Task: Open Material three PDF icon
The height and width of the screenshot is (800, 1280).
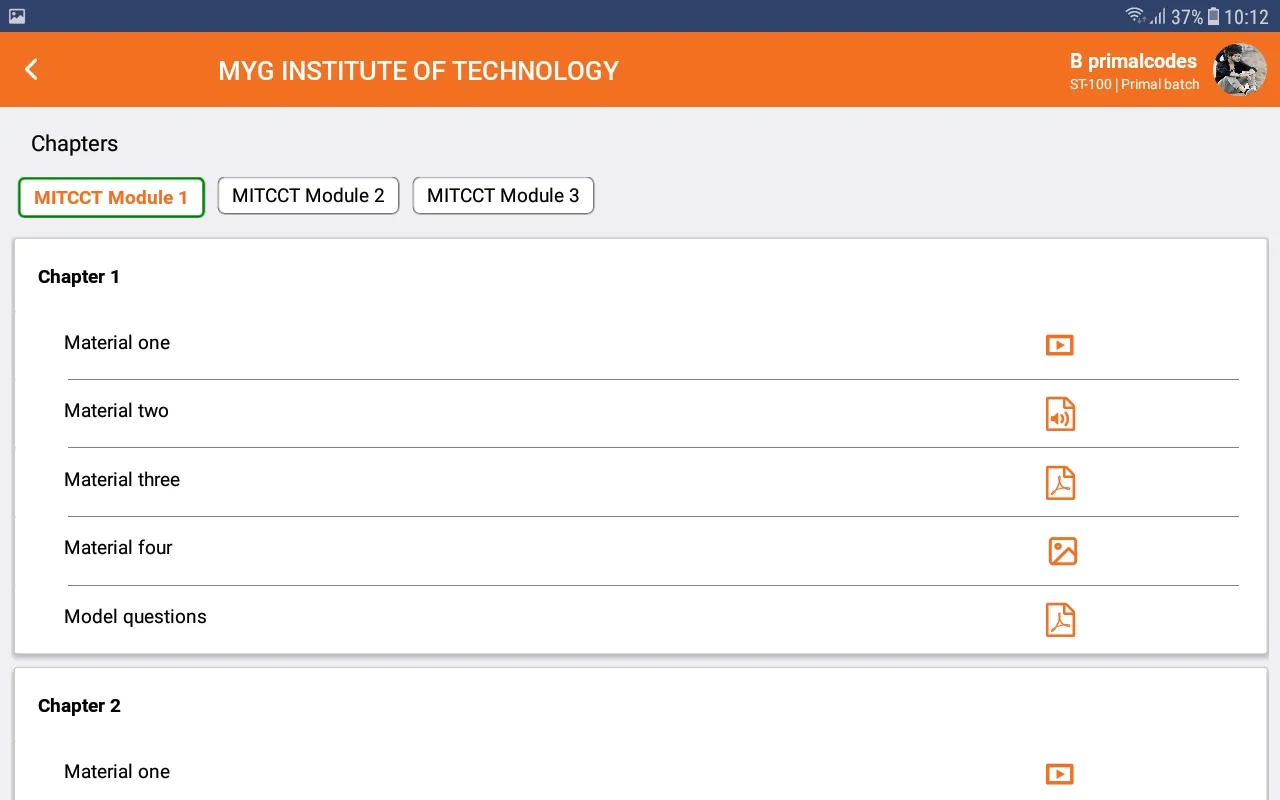Action: point(1060,483)
